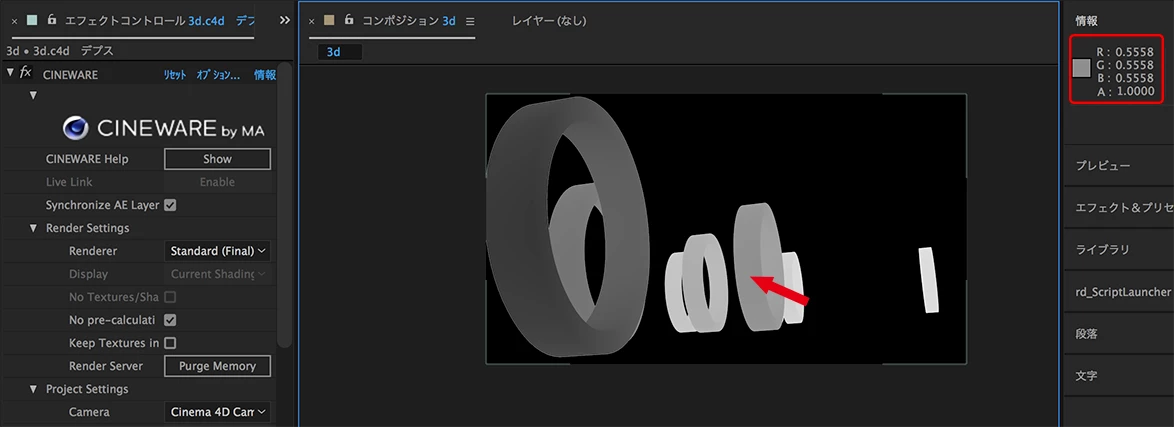Open the Camera Cinema 4D Camera dropdown
1174x427 pixels.
pos(217,412)
